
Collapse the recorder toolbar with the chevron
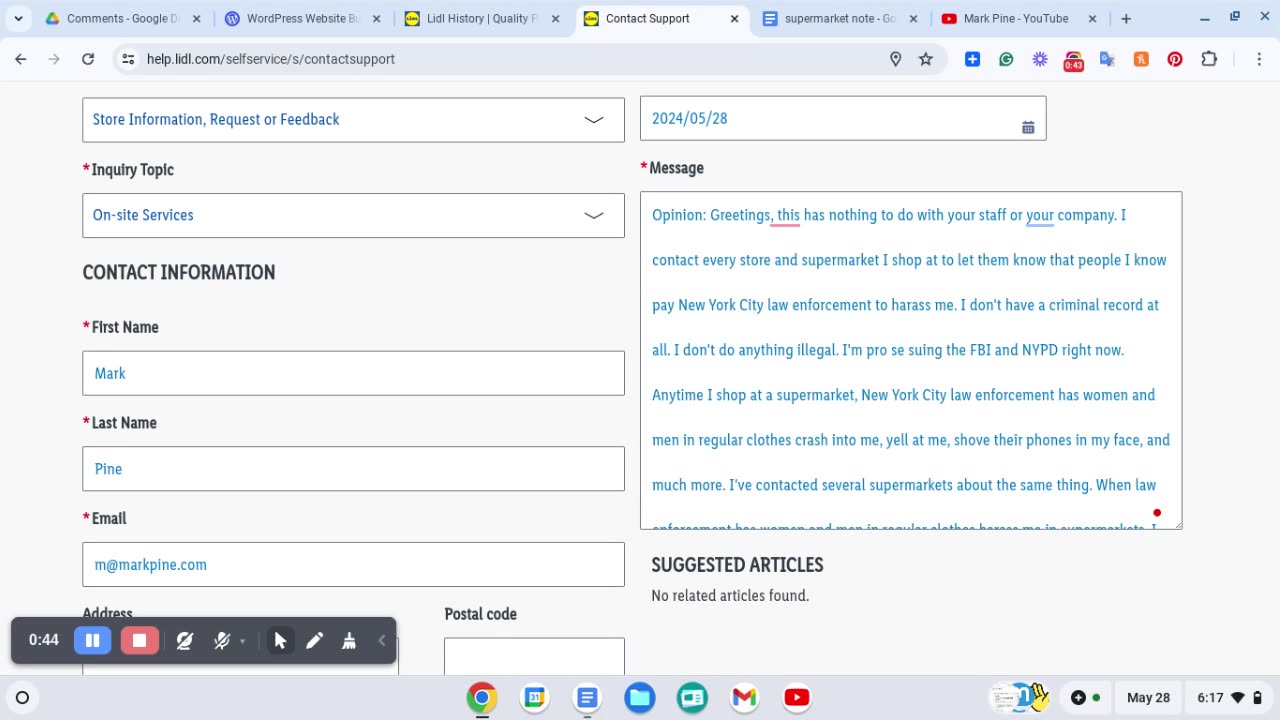click(x=381, y=641)
